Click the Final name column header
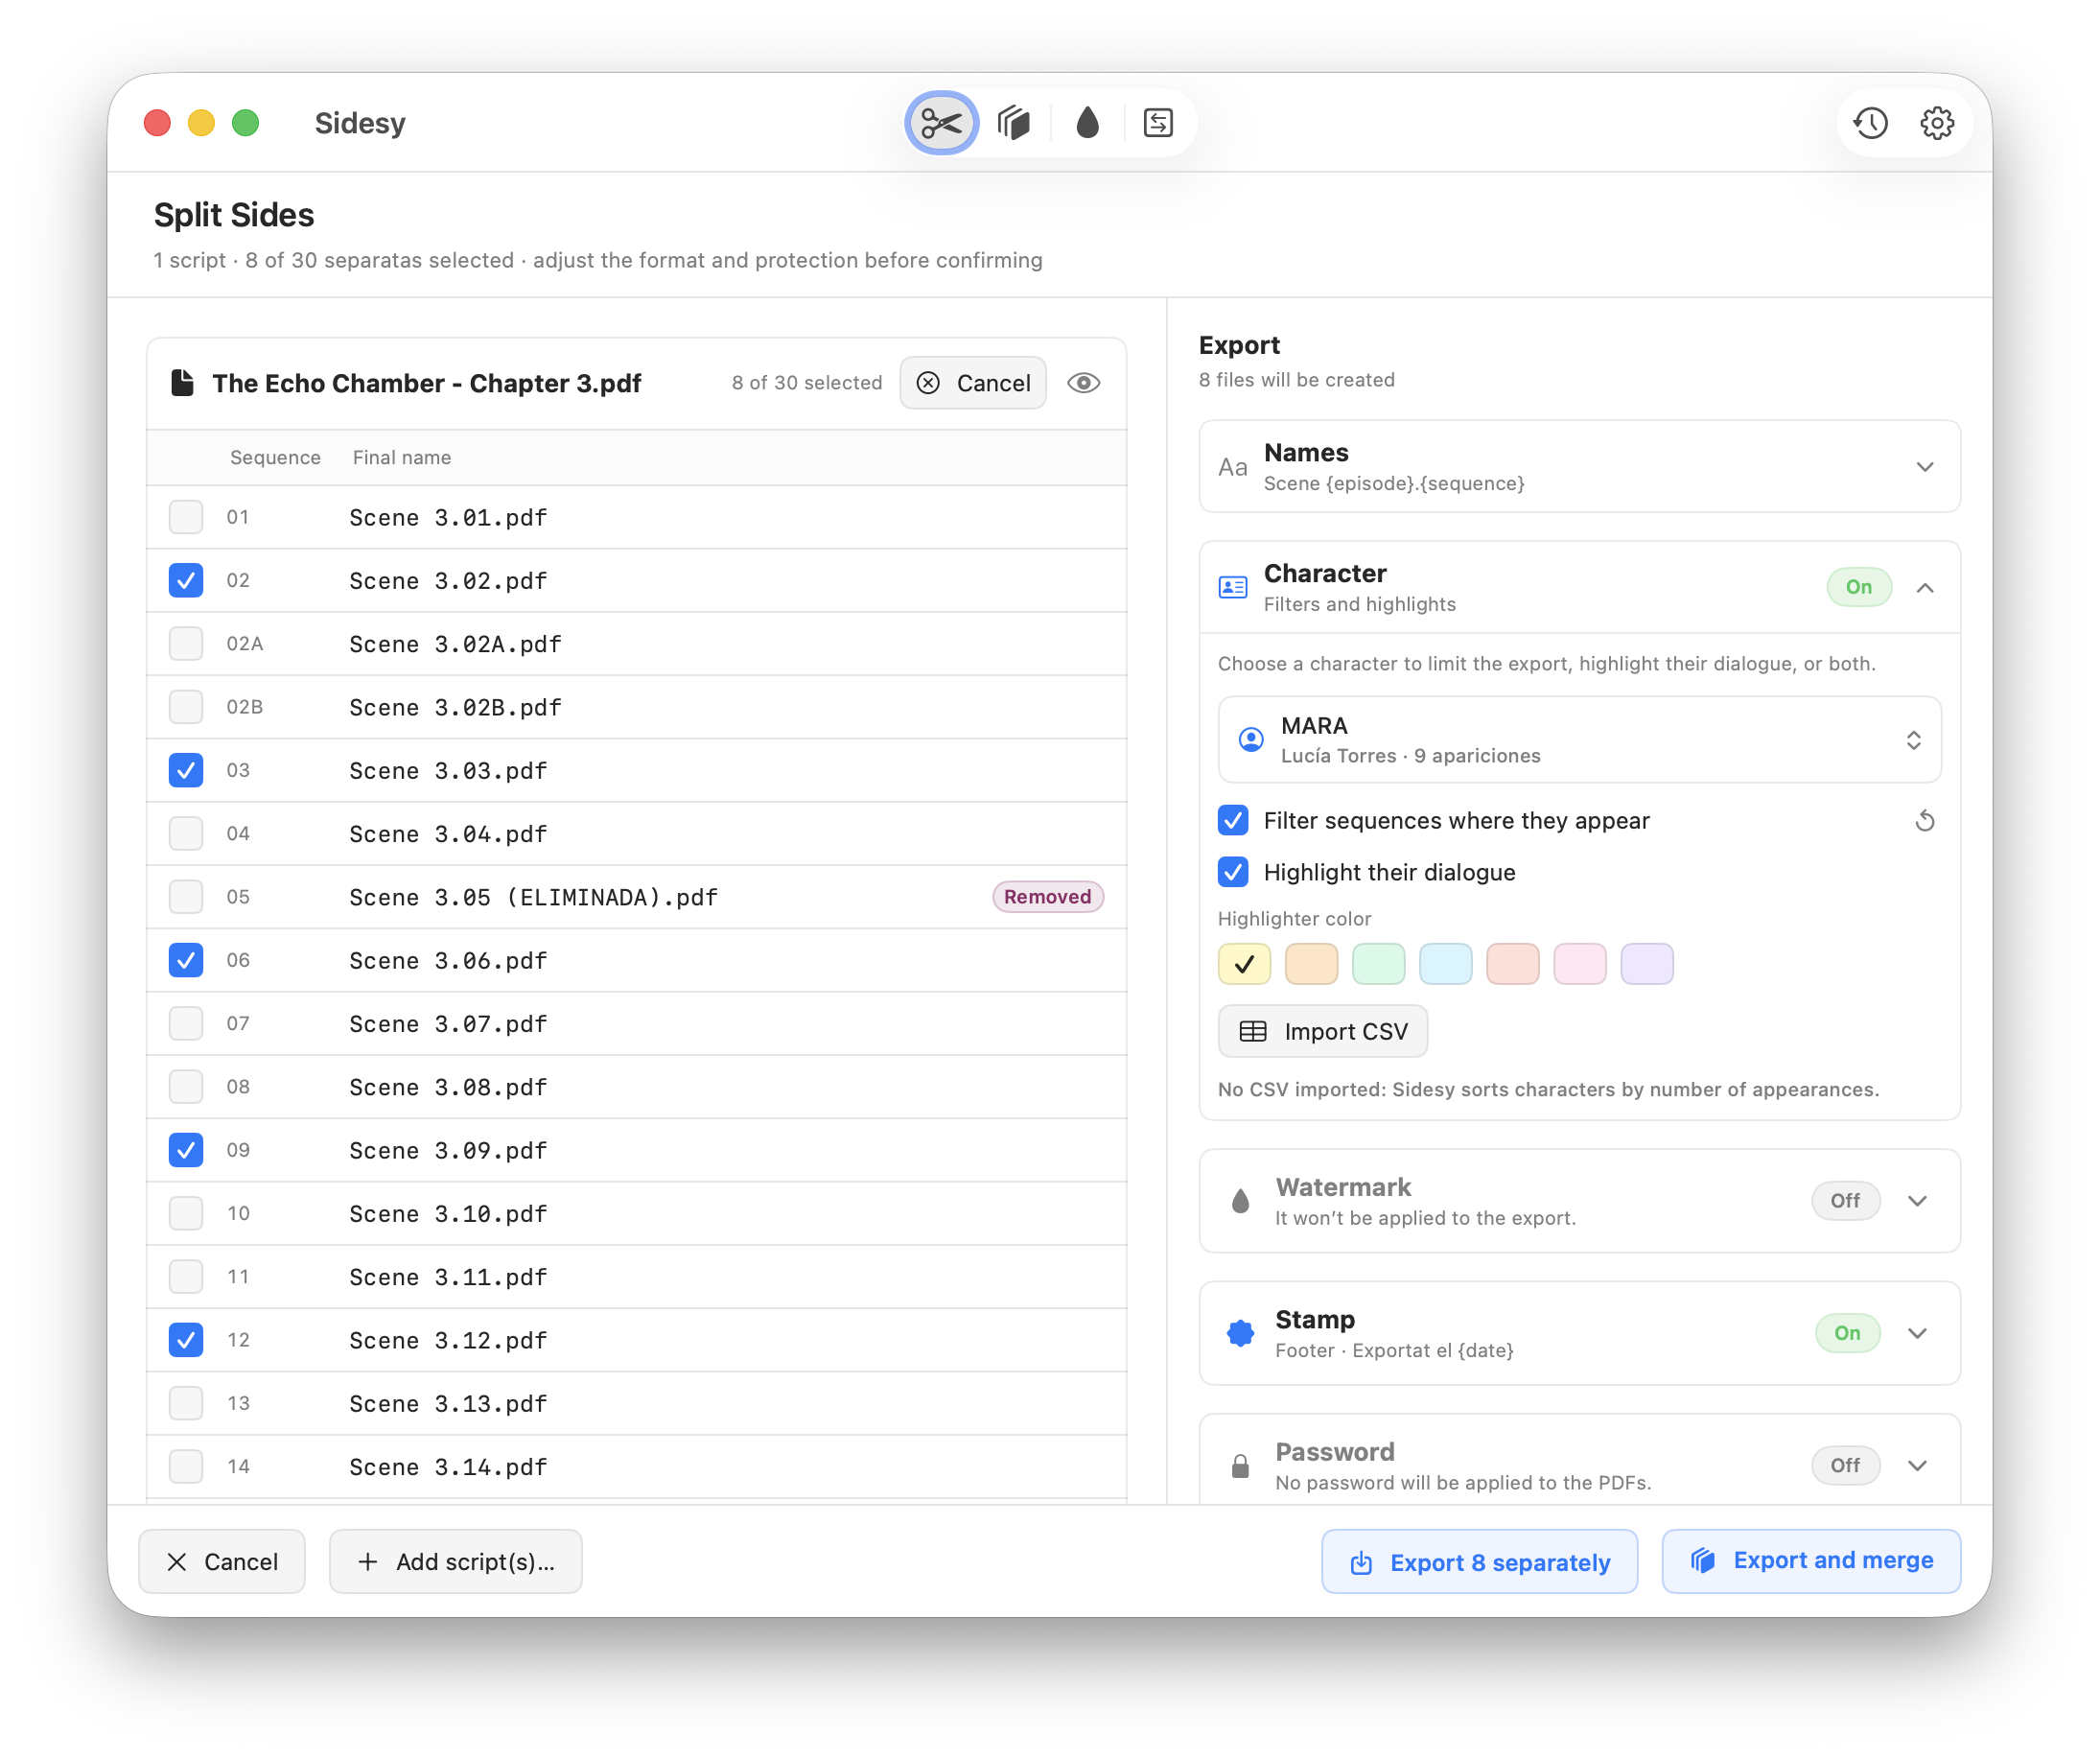The image size is (2100, 1759). pyautogui.click(x=402, y=457)
